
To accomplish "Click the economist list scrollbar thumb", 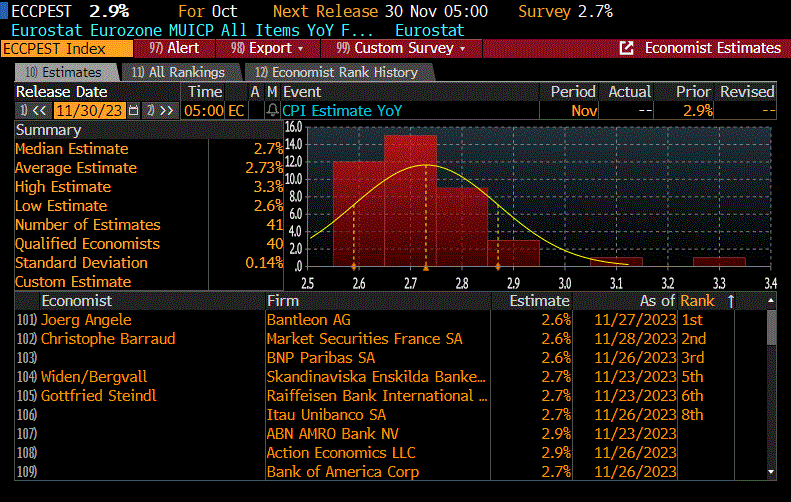I will pos(771,328).
